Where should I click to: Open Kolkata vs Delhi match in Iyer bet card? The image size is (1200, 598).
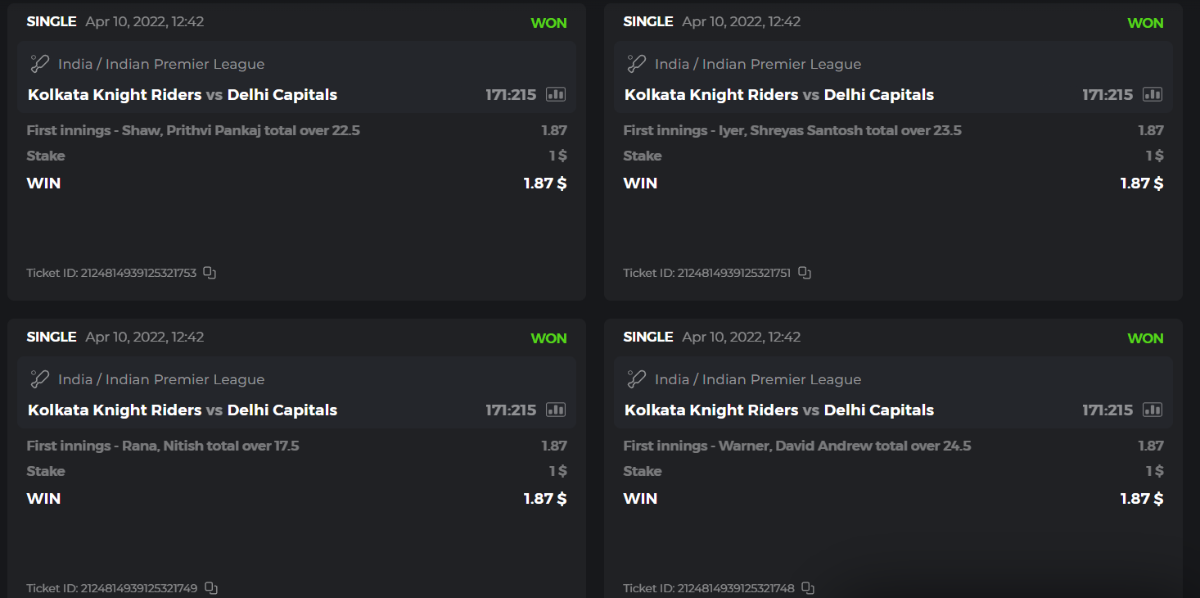click(x=779, y=95)
